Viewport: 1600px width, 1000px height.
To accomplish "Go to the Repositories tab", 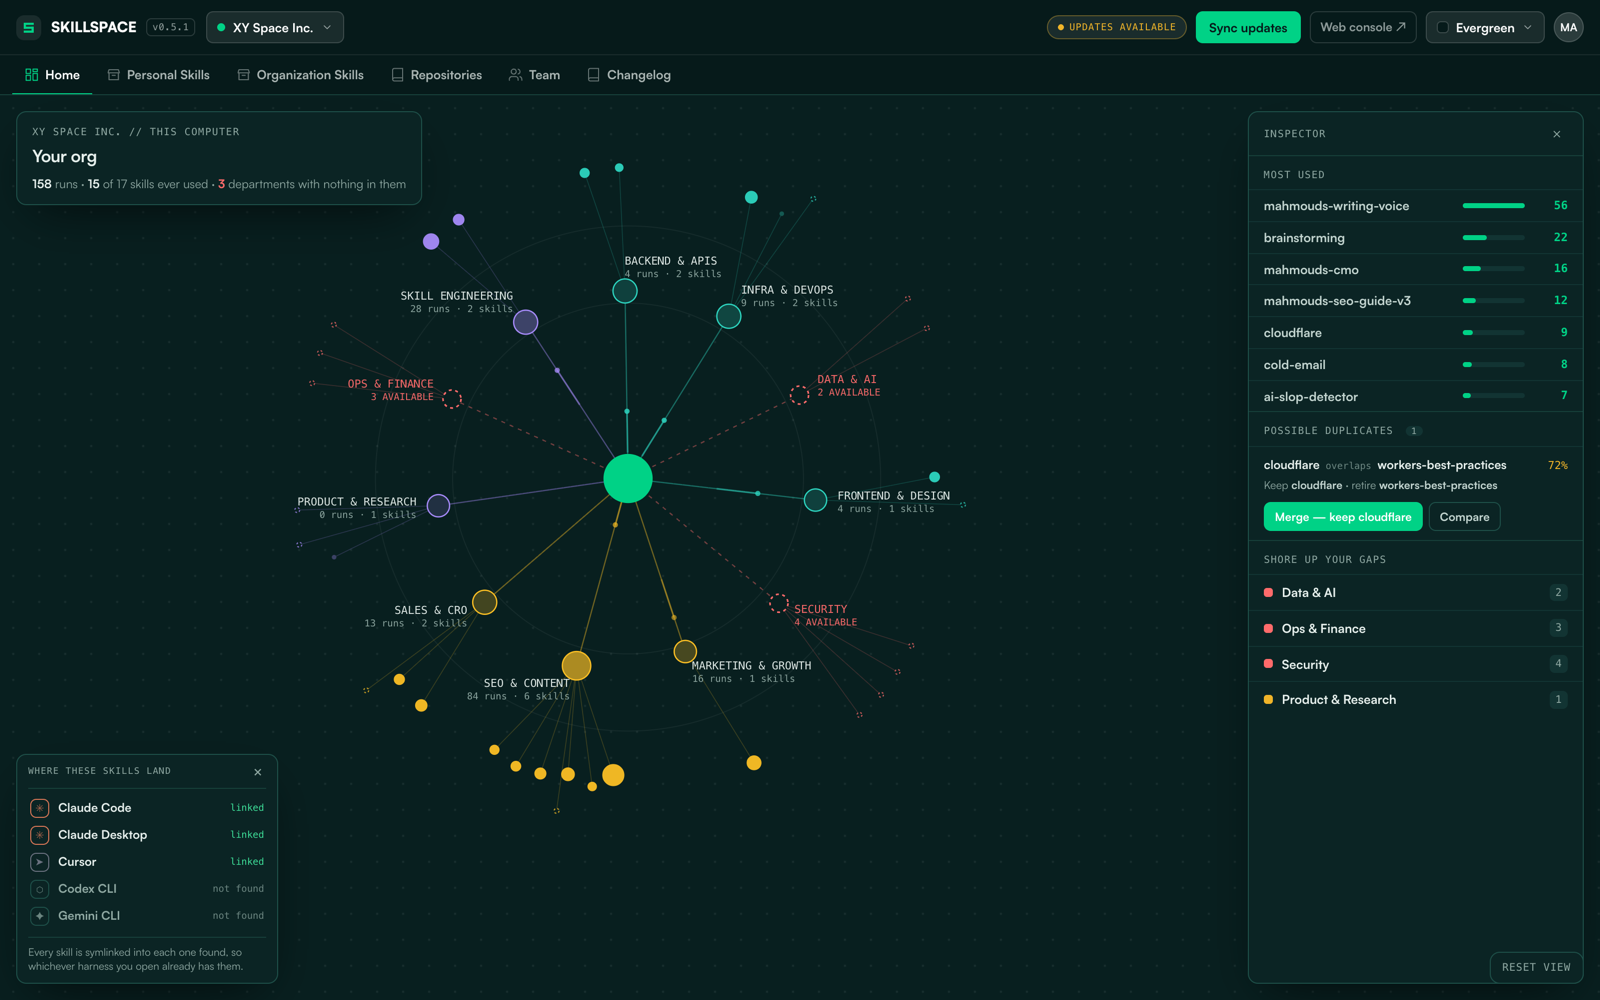I will tap(437, 75).
